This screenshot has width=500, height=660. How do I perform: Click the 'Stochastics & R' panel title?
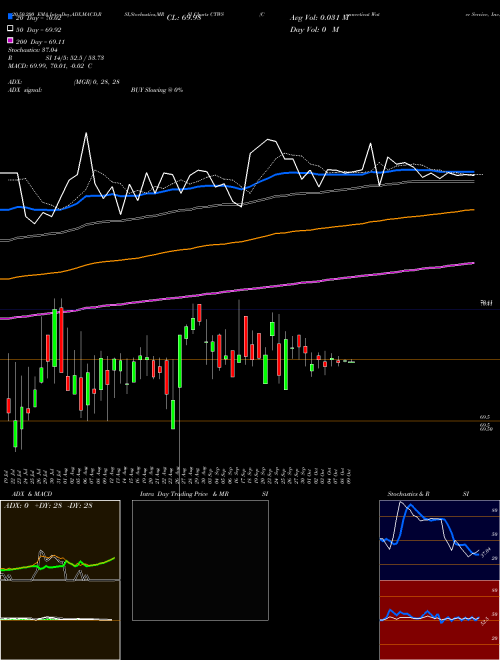click(408, 494)
